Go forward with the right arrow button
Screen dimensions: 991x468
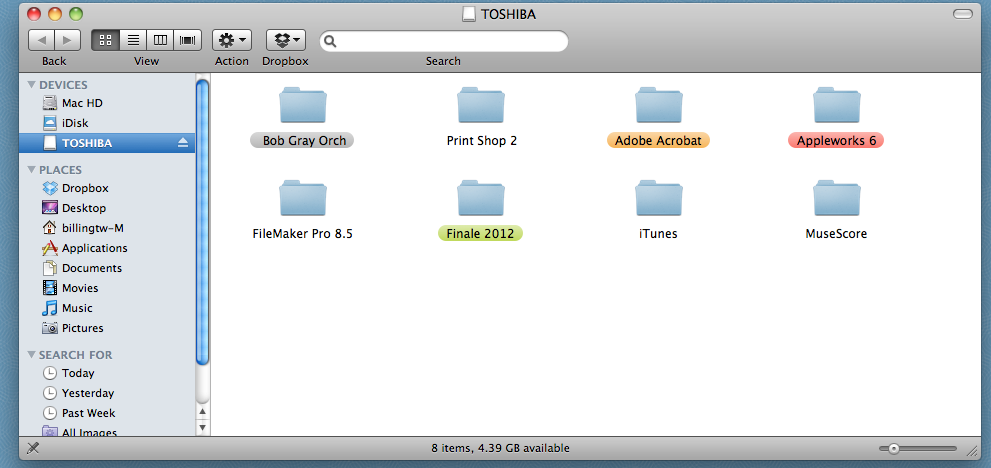(68, 40)
